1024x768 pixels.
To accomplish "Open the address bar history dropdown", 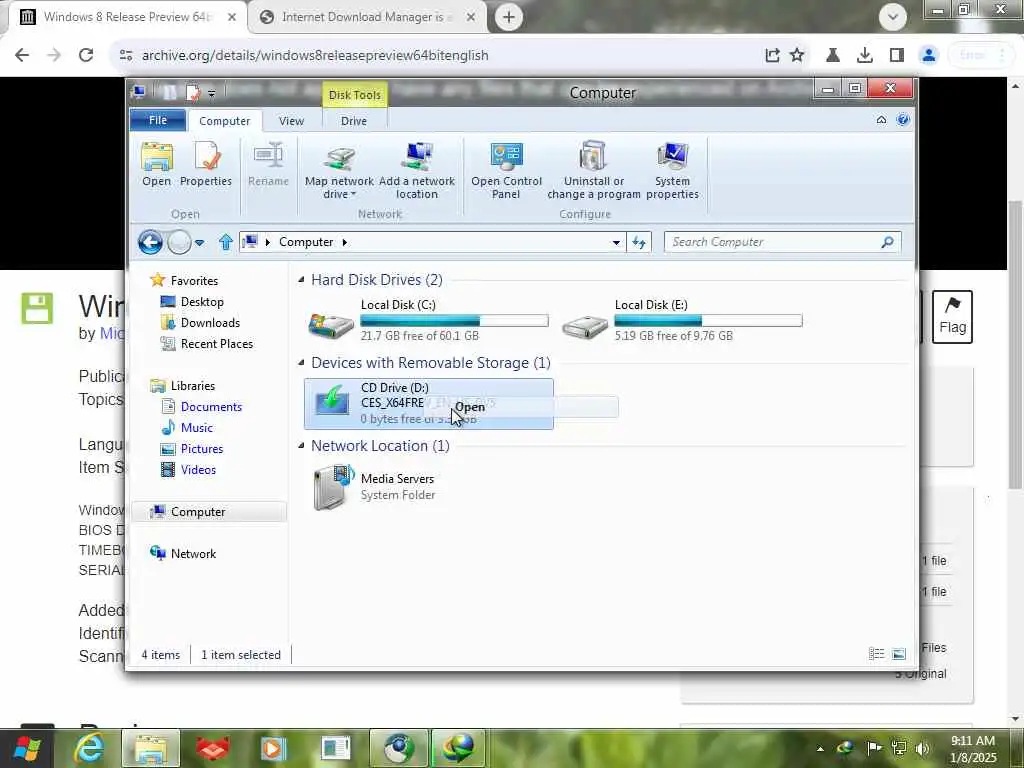I will point(616,242).
